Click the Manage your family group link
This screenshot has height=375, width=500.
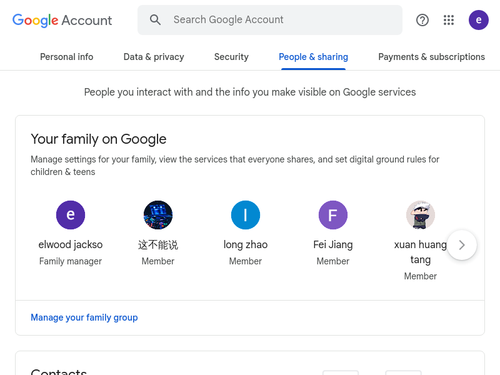coord(84,317)
